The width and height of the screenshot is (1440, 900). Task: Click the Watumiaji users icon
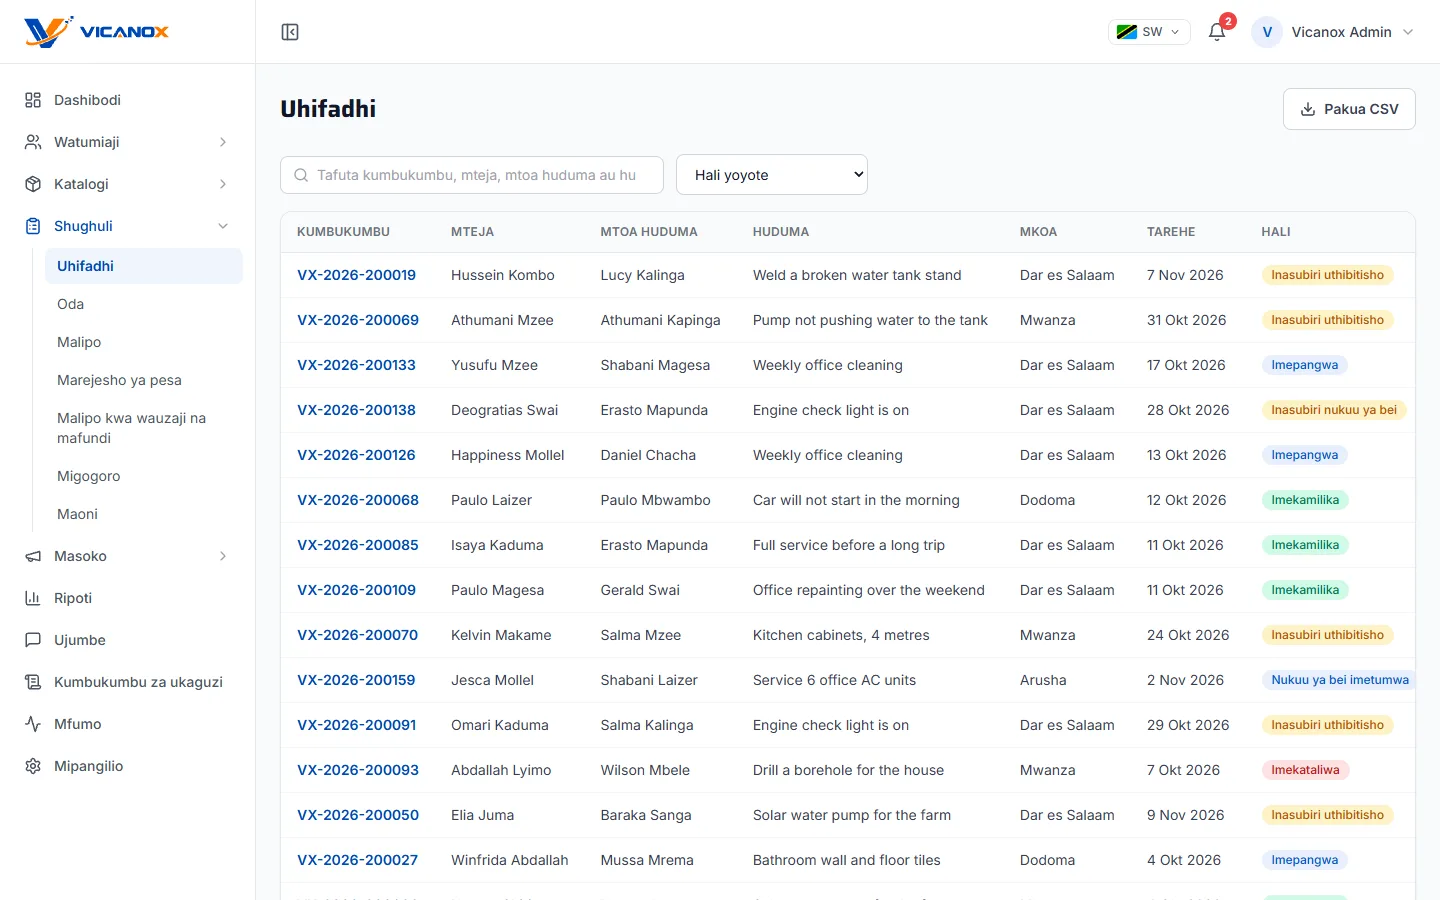pos(33,142)
